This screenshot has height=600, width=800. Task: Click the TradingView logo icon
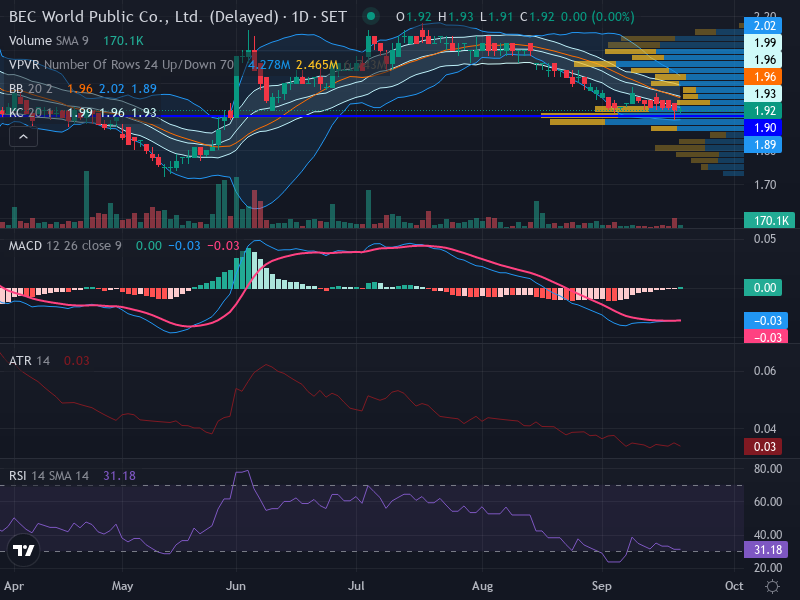tap(23, 550)
